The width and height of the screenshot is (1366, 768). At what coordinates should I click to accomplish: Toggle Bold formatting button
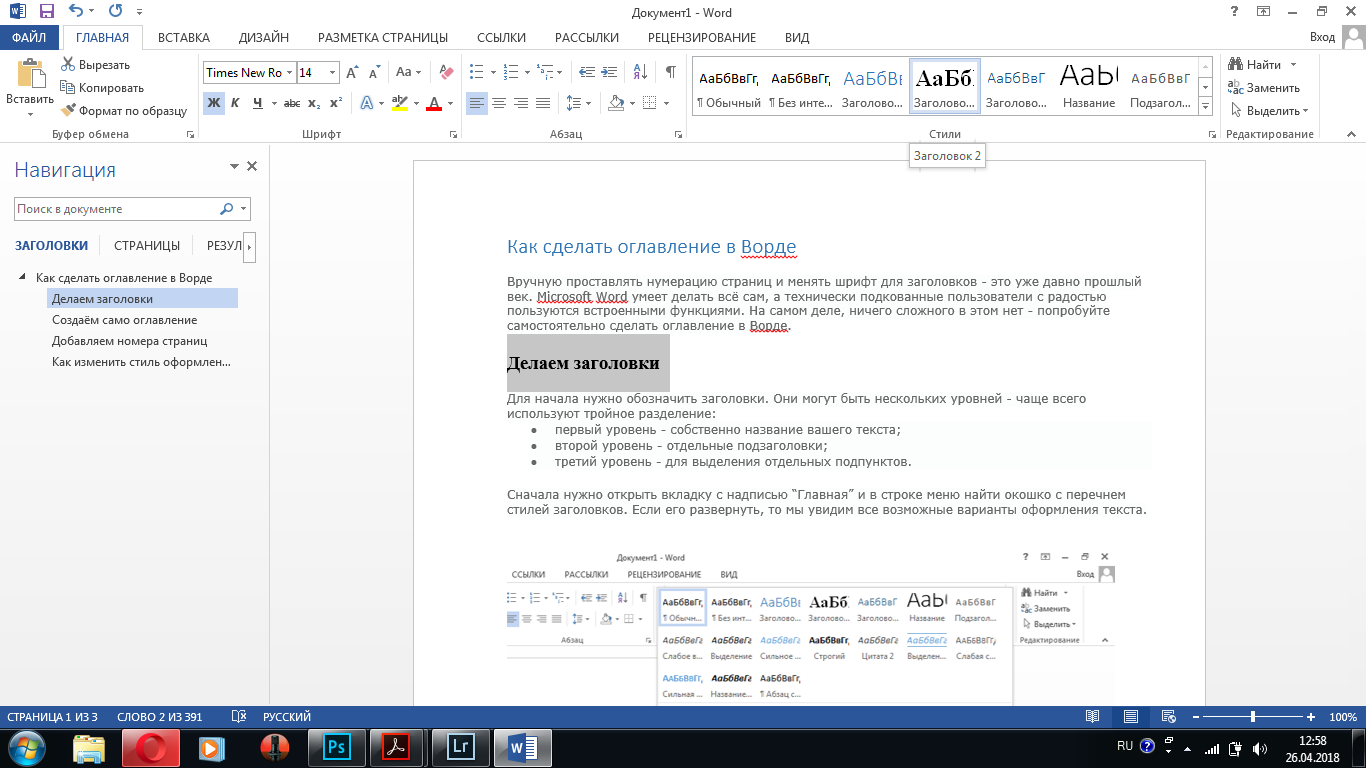pos(213,103)
